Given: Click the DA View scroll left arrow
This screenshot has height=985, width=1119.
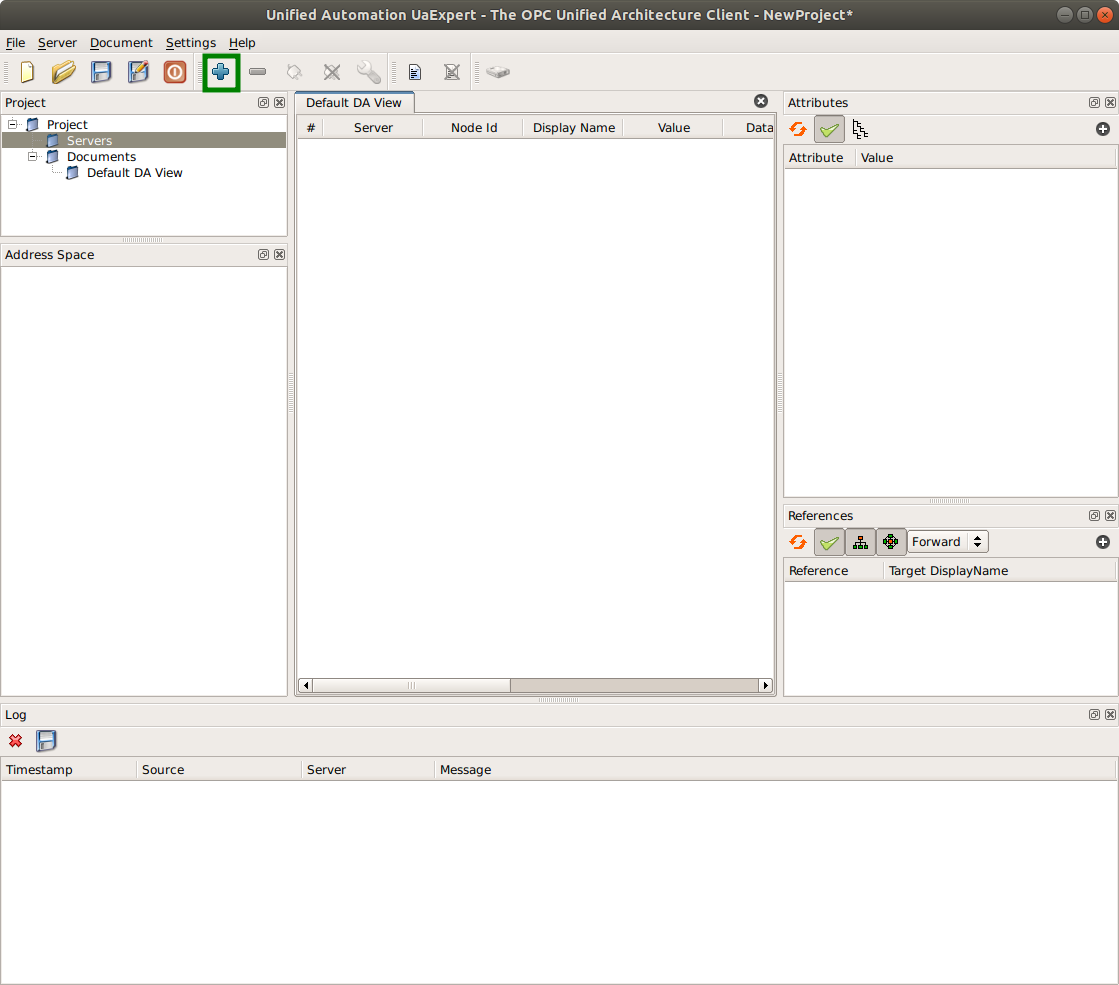Looking at the screenshot, I should 305,685.
